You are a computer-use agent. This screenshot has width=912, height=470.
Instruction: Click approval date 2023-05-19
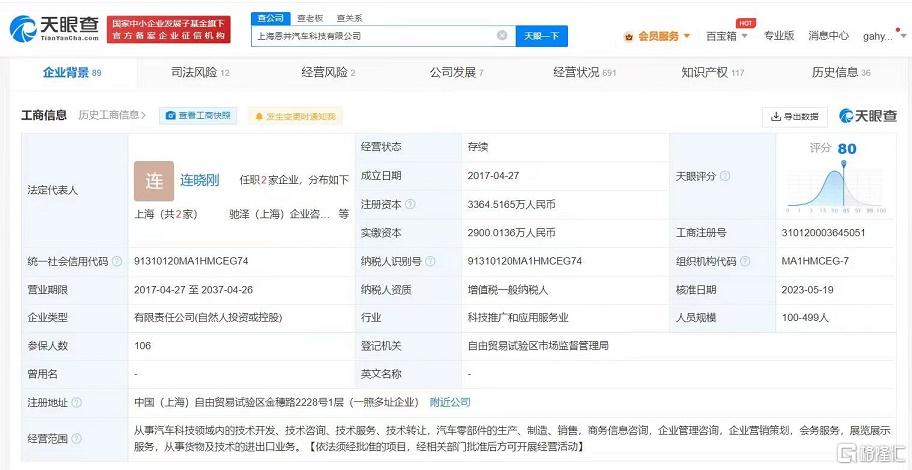[x=807, y=290]
